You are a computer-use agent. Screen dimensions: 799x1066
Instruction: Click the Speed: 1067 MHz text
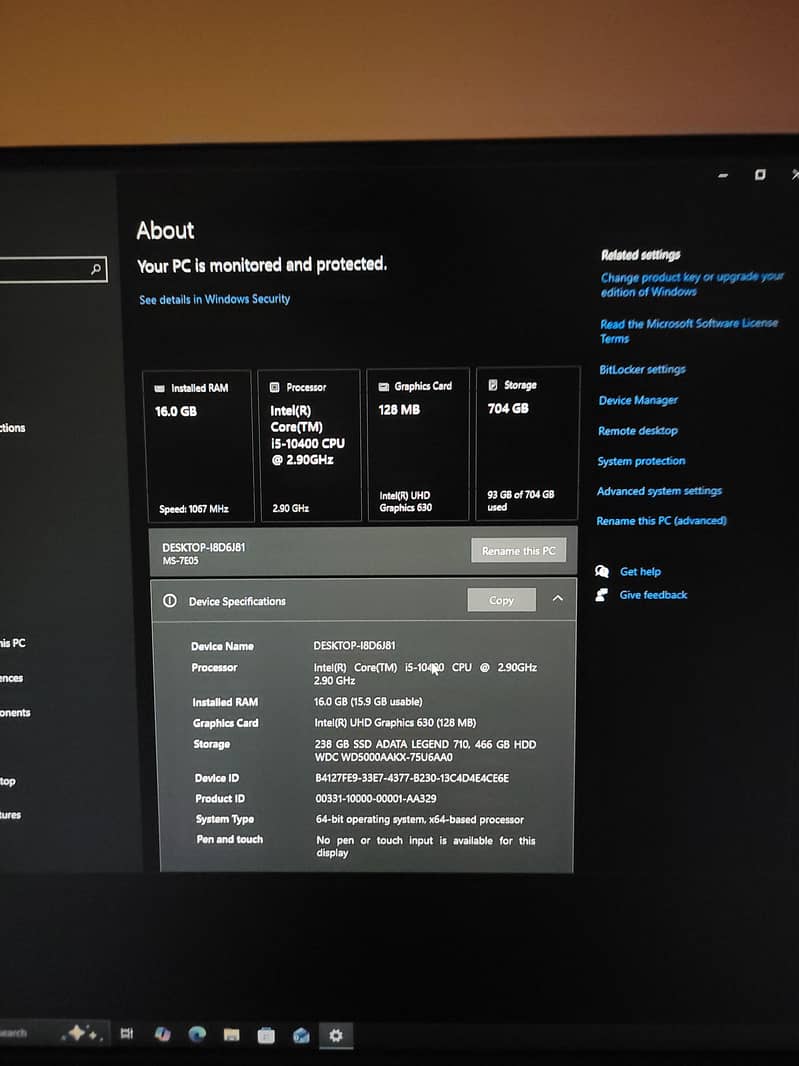(194, 509)
